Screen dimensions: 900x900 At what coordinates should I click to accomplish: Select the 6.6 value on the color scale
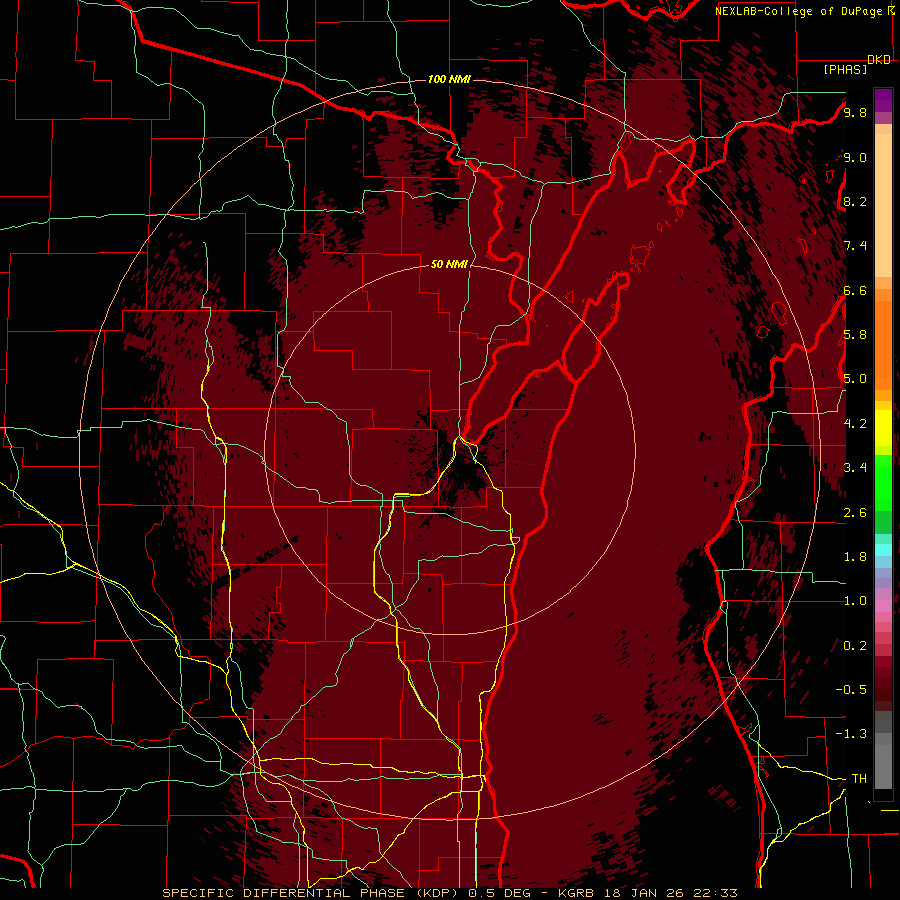click(x=855, y=290)
